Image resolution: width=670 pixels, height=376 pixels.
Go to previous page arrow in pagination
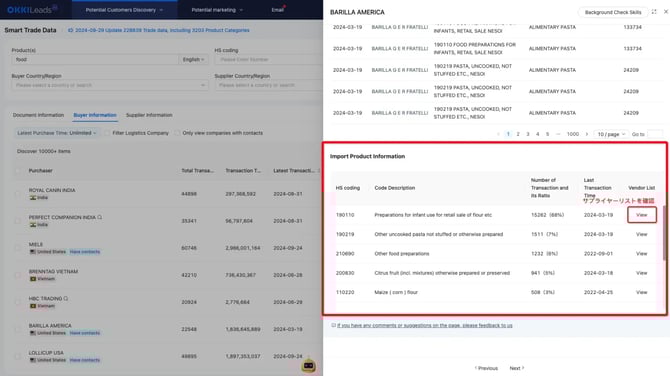(498, 134)
